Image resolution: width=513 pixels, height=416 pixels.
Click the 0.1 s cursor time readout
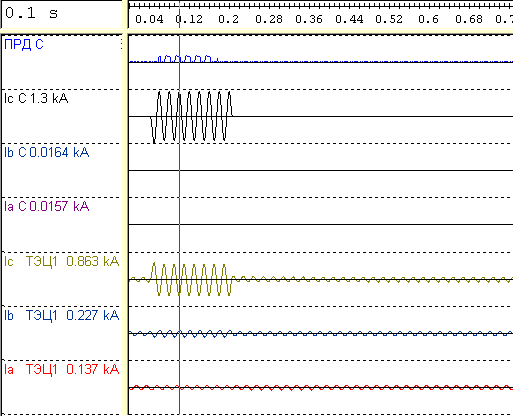point(32,13)
